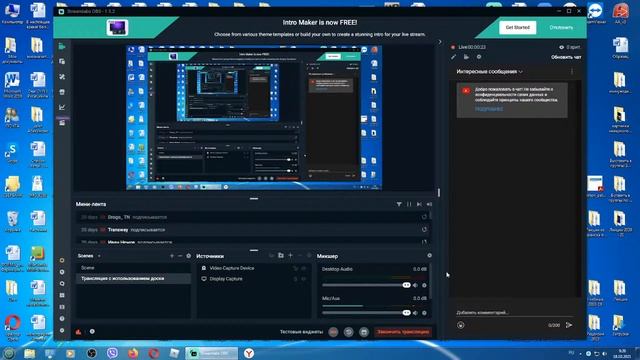Screen dimensions: 640x360
Task: Click the stream preview display
Action: tap(254, 117)
